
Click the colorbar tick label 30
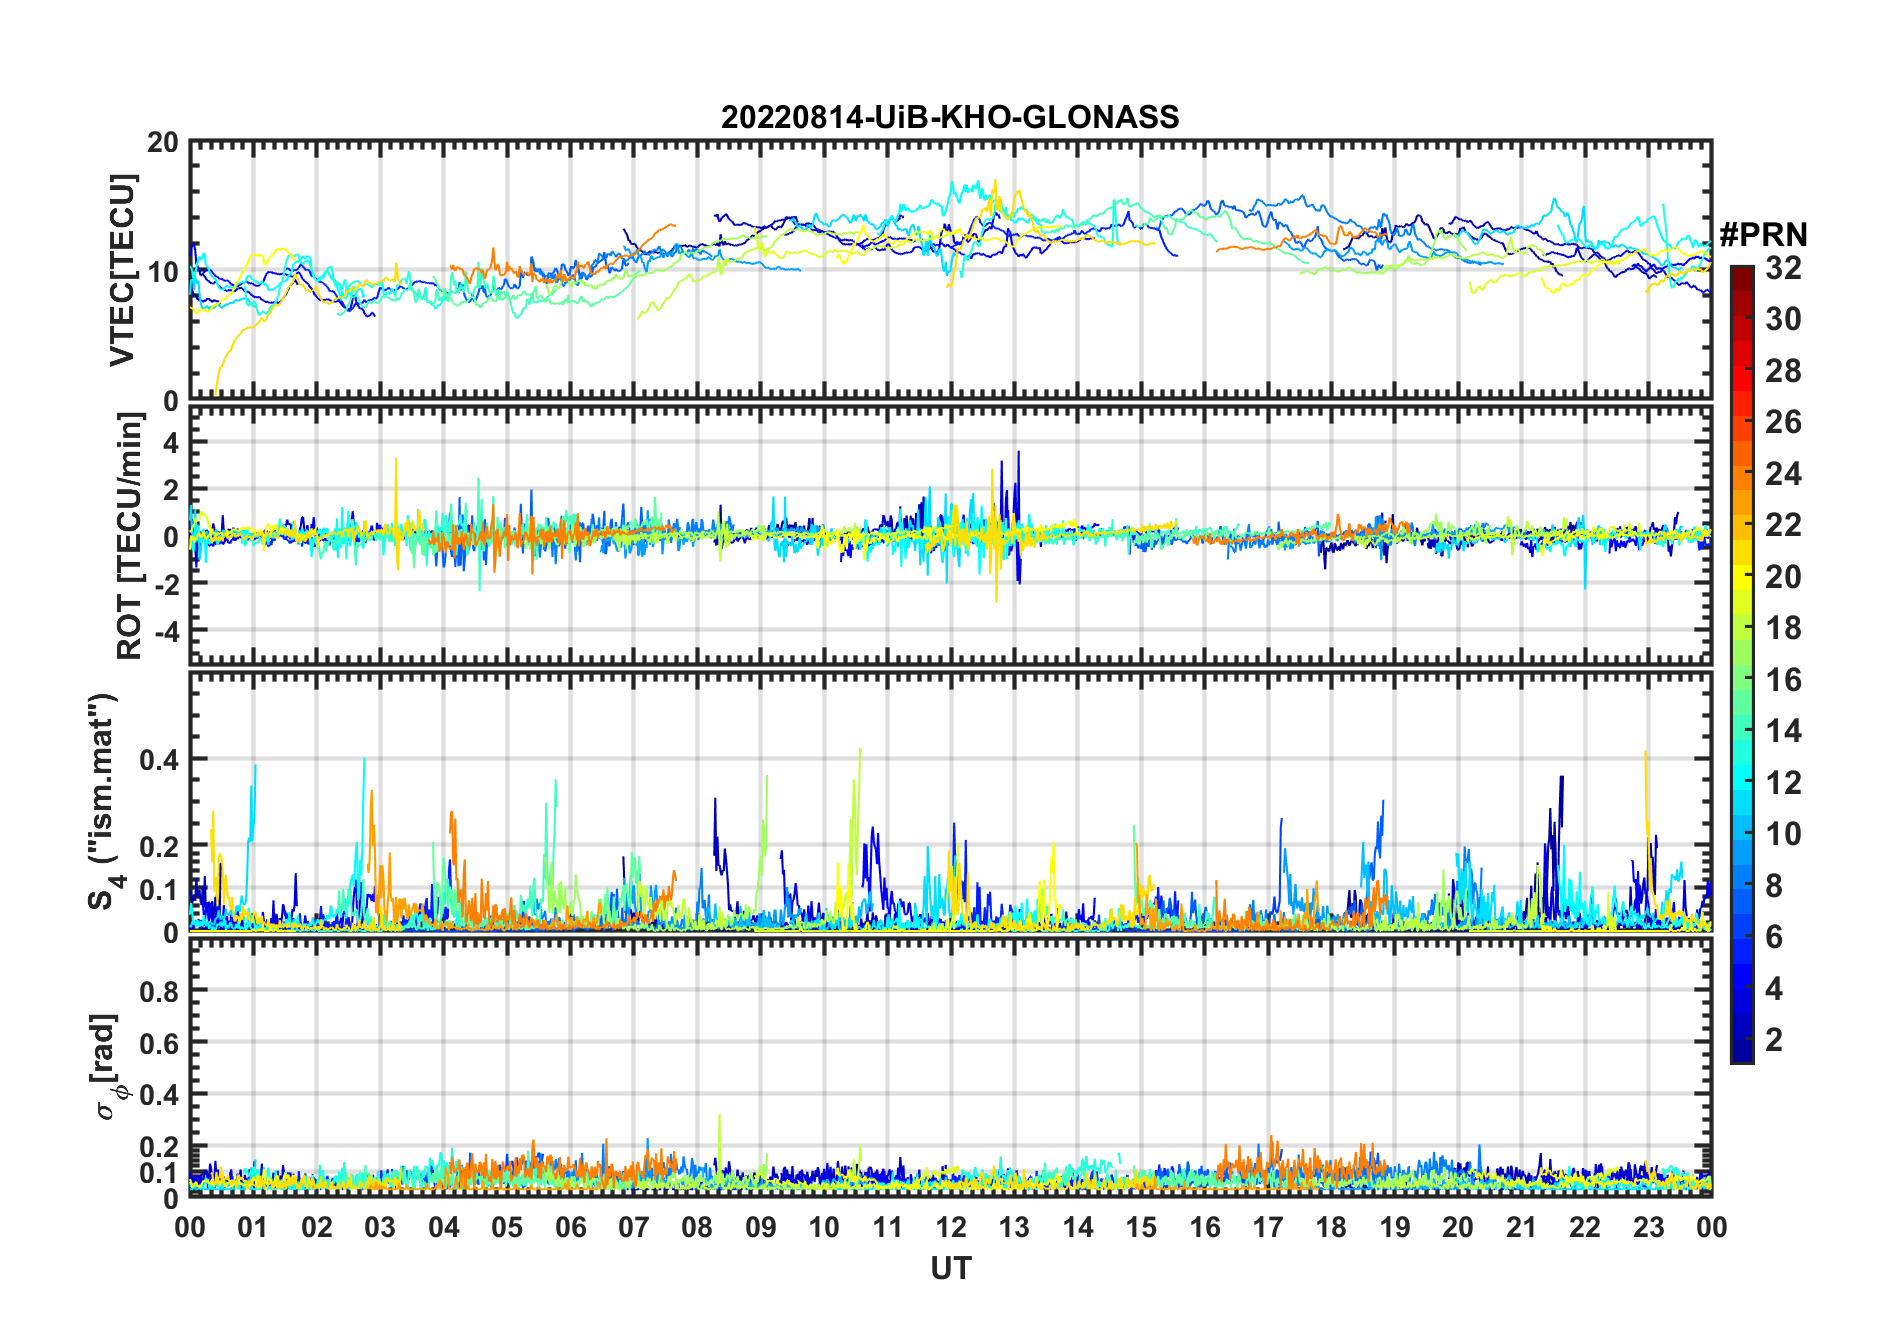tap(1783, 319)
